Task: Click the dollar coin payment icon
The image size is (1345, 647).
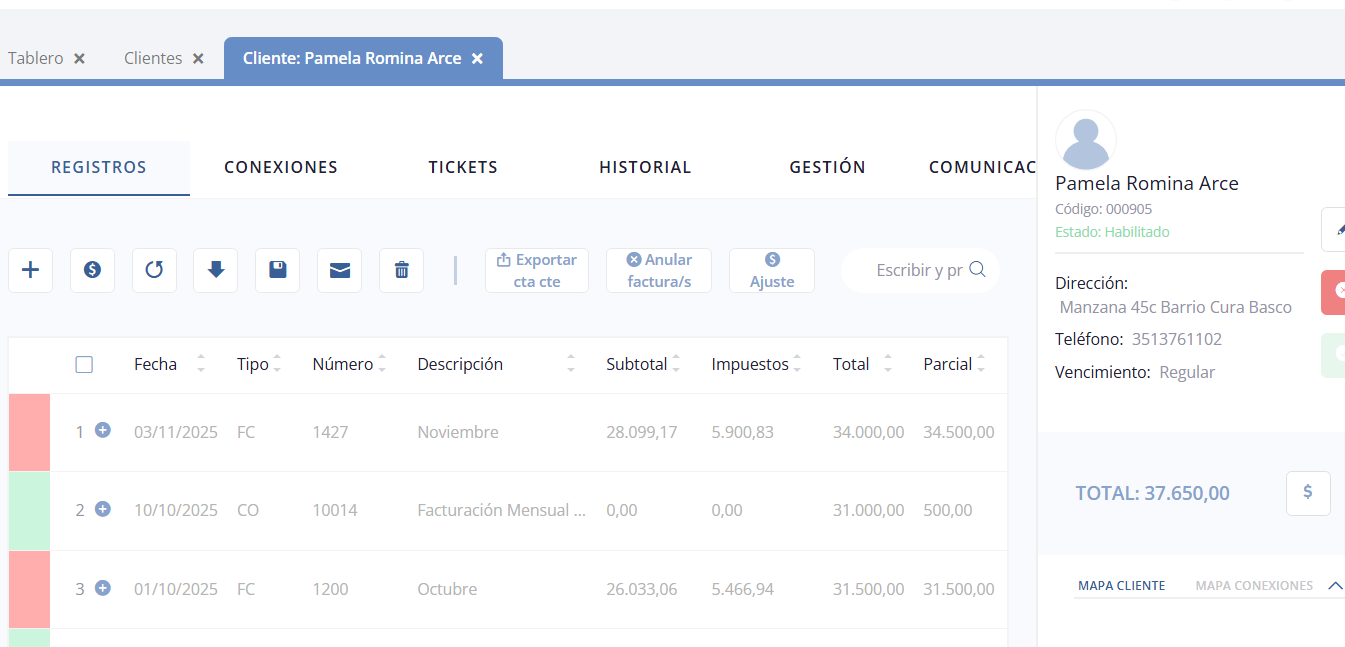Action: [x=92, y=270]
